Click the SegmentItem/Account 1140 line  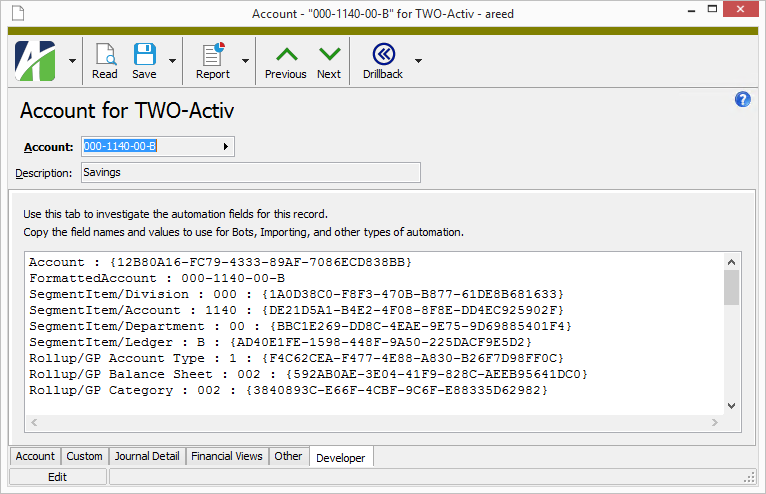[297, 311]
